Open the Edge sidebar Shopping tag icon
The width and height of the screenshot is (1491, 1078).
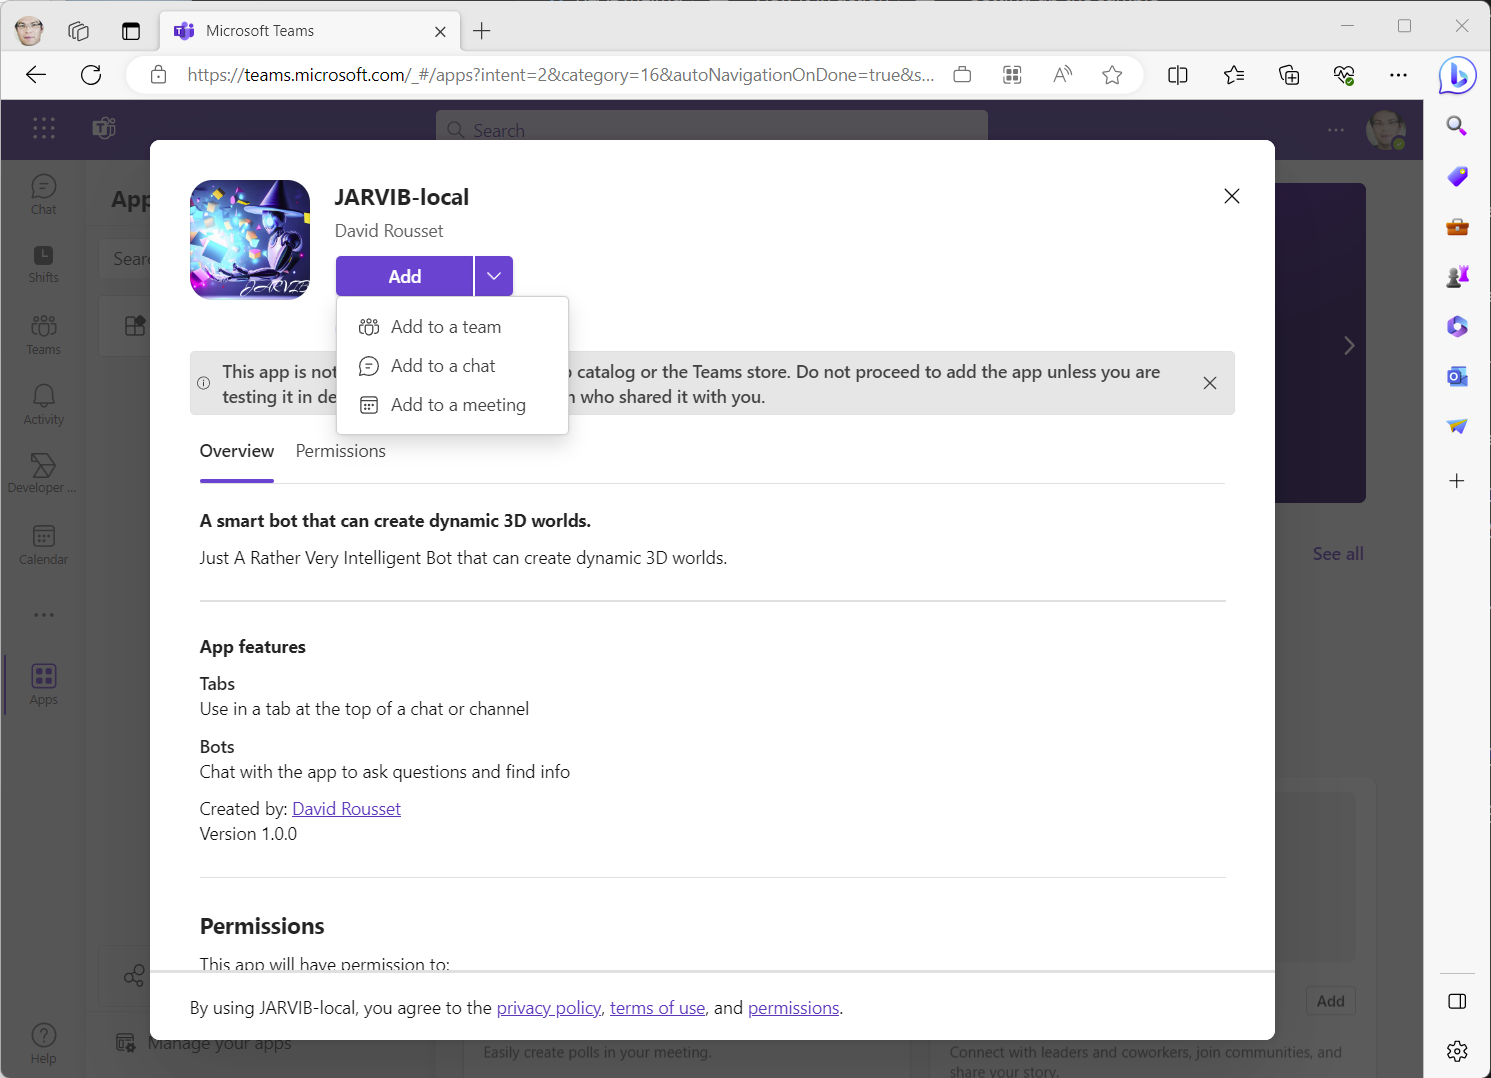click(1457, 176)
